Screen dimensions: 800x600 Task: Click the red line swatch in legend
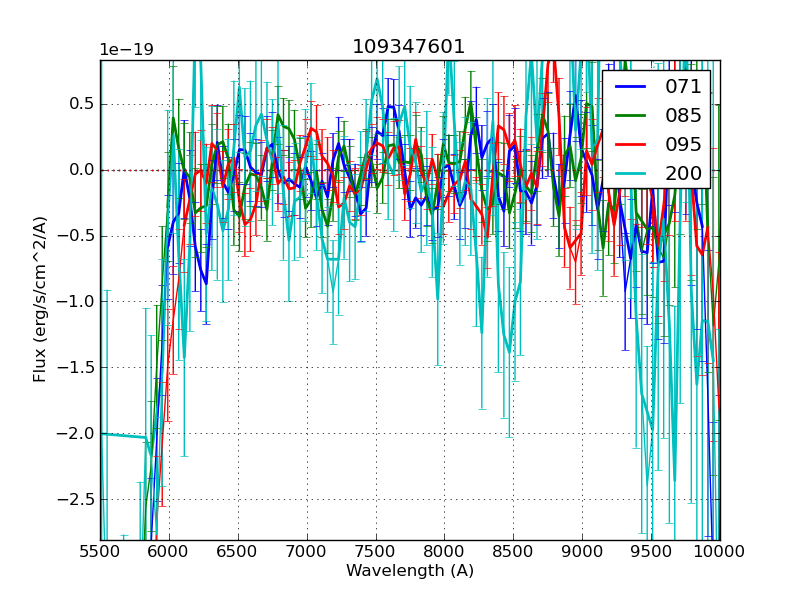coord(629,144)
